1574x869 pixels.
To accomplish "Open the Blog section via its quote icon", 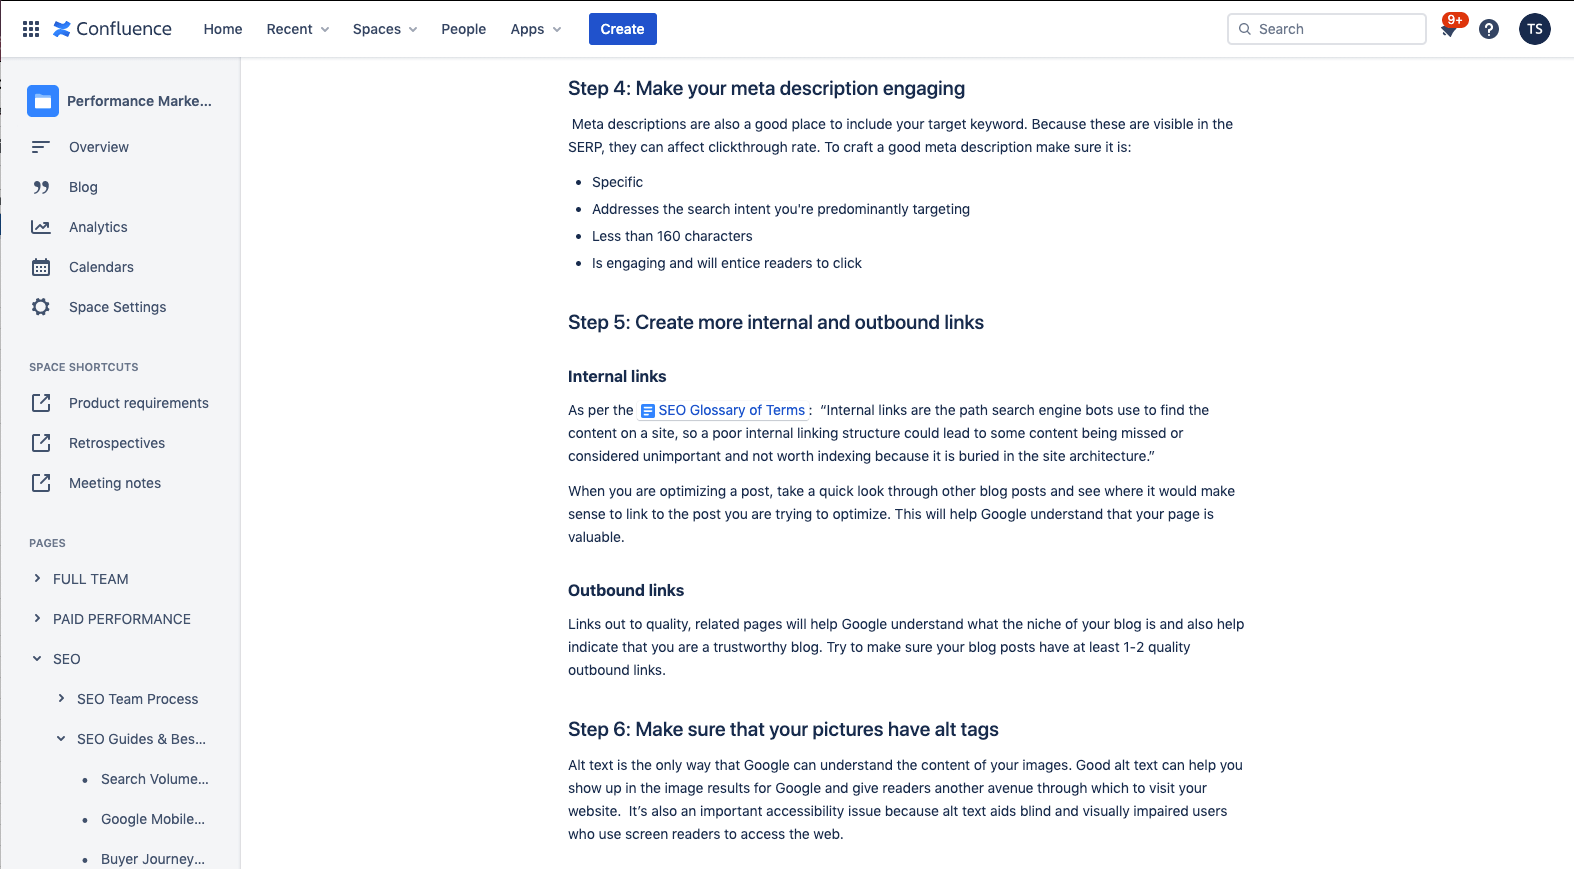I will 41,187.
